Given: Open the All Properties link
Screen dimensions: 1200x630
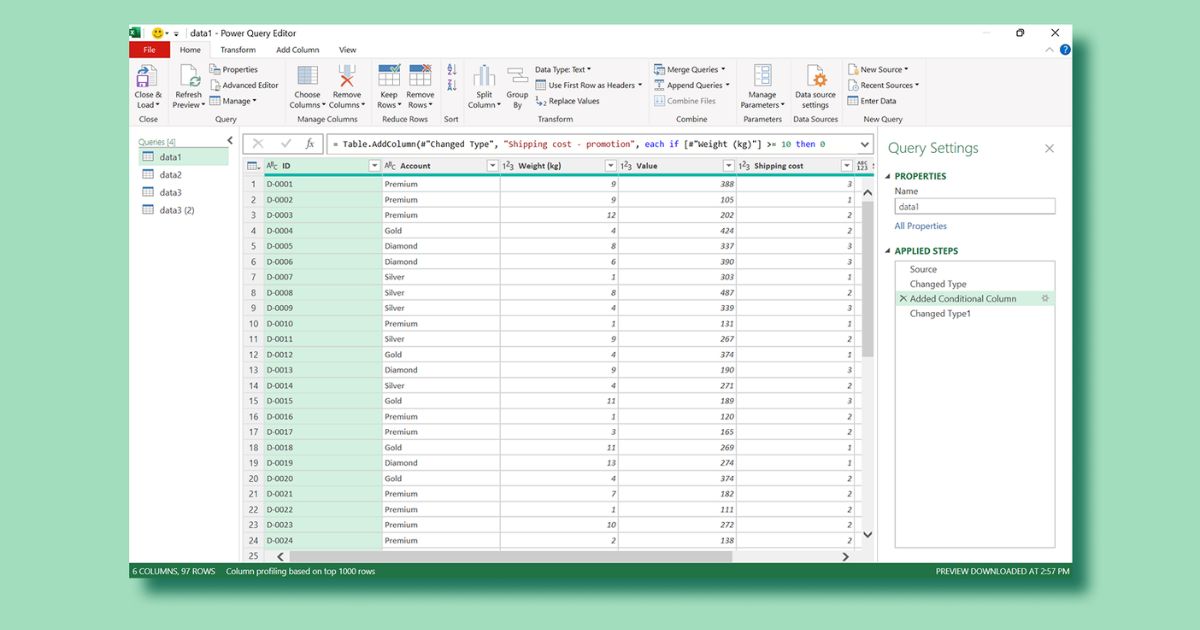Looking at the screenshot, I should pos(920,226).
